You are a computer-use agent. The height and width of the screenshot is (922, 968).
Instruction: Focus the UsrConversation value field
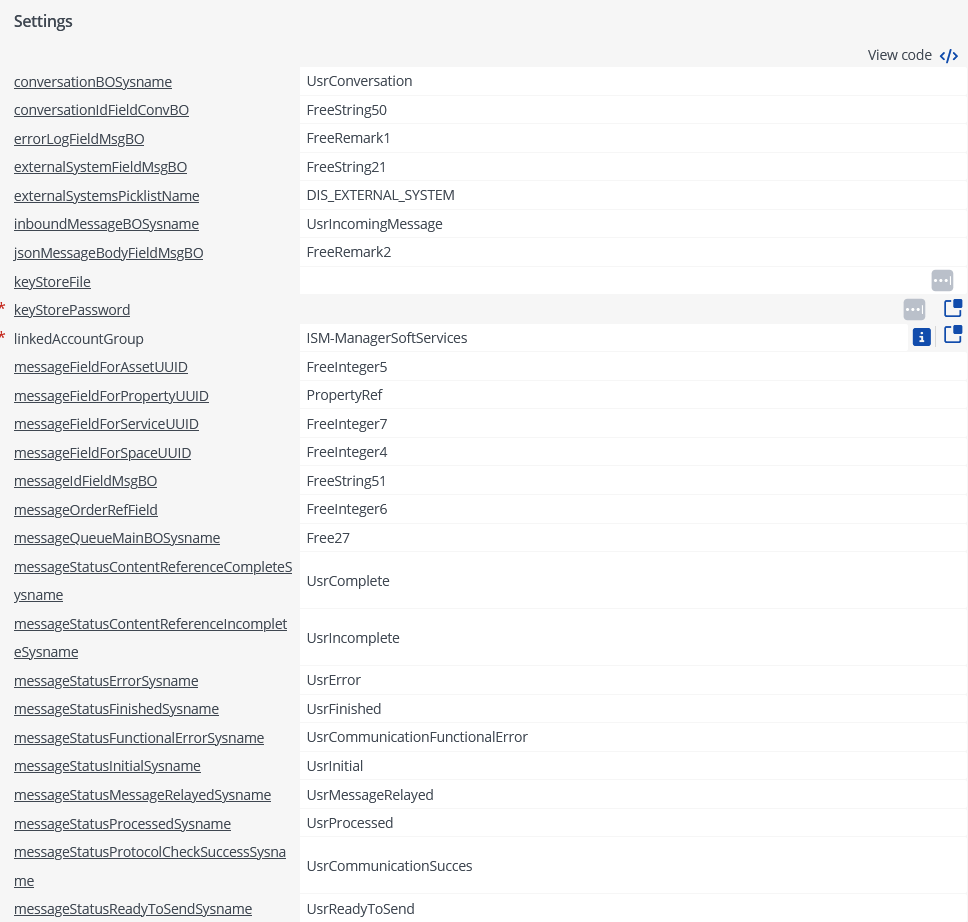tap(633, 81)
